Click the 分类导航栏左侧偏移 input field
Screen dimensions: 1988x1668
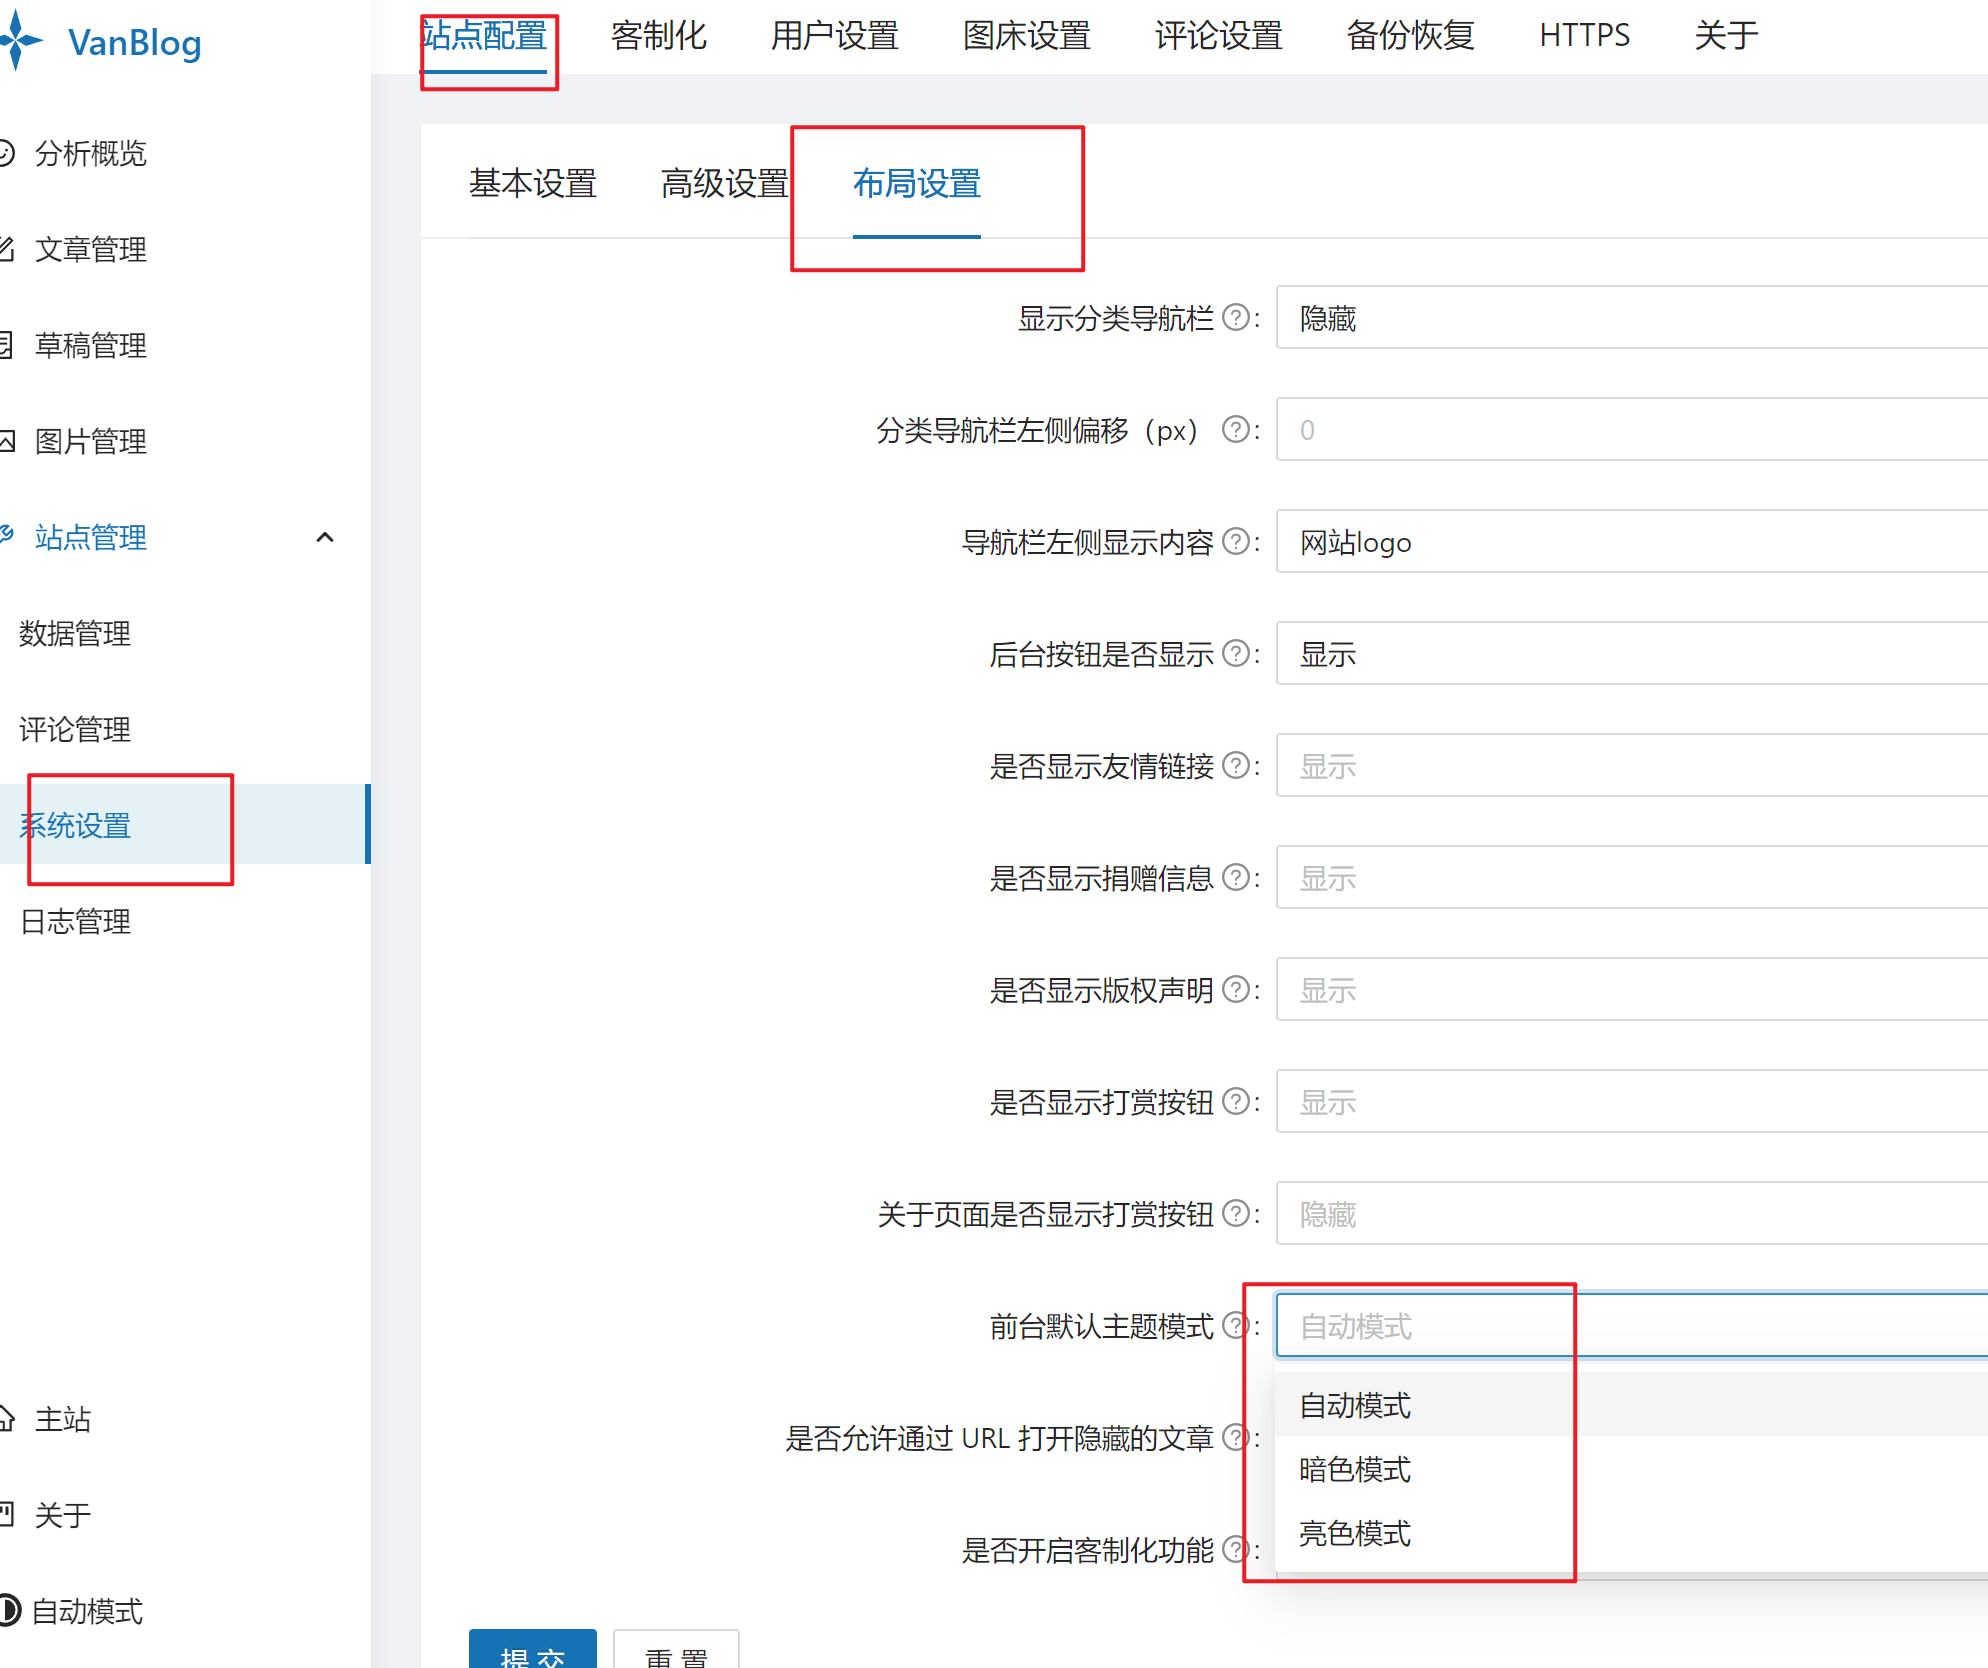click(x=1632, y=430)
